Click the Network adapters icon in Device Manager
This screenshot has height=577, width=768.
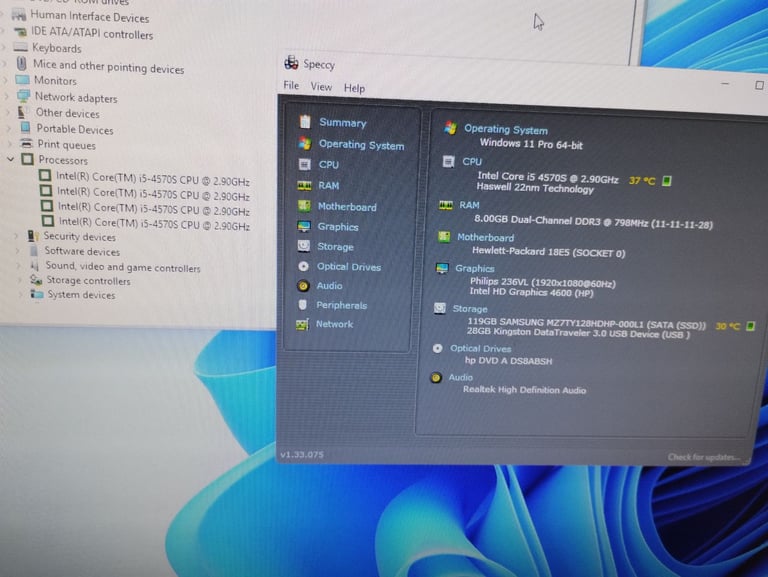click(23, 96)
